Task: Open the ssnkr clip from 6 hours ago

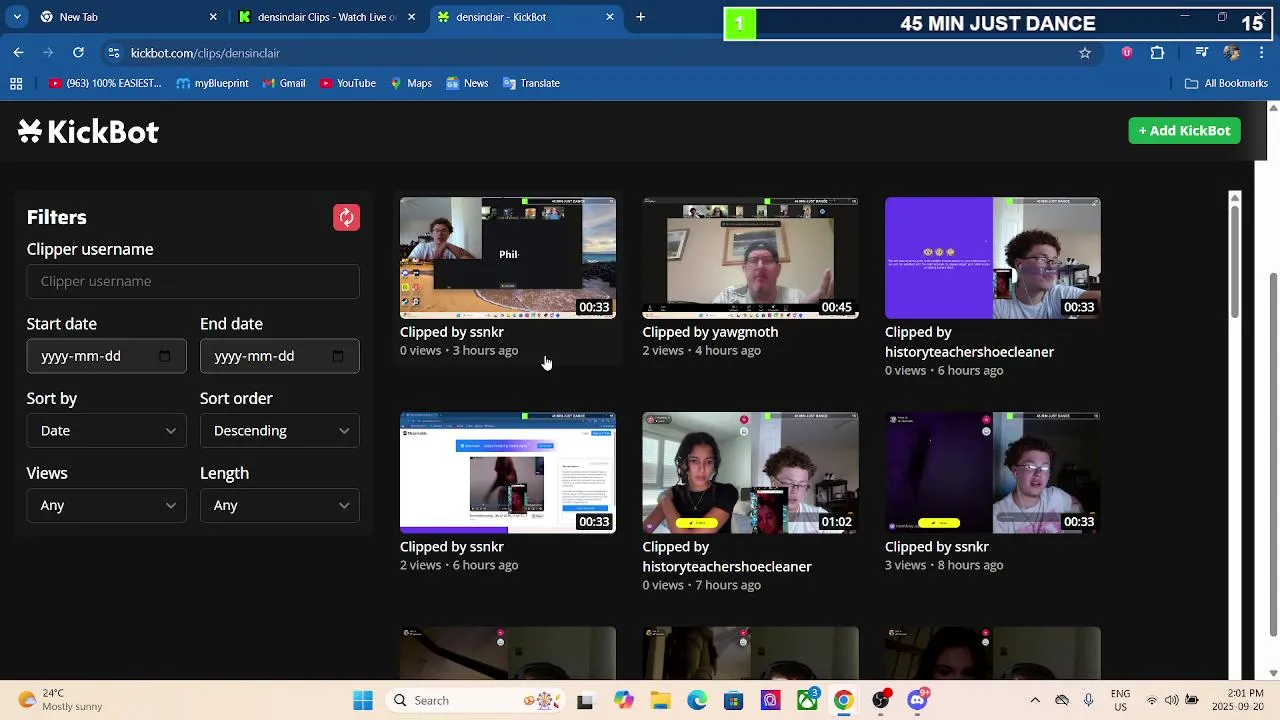Action: [x=508, y=473]
